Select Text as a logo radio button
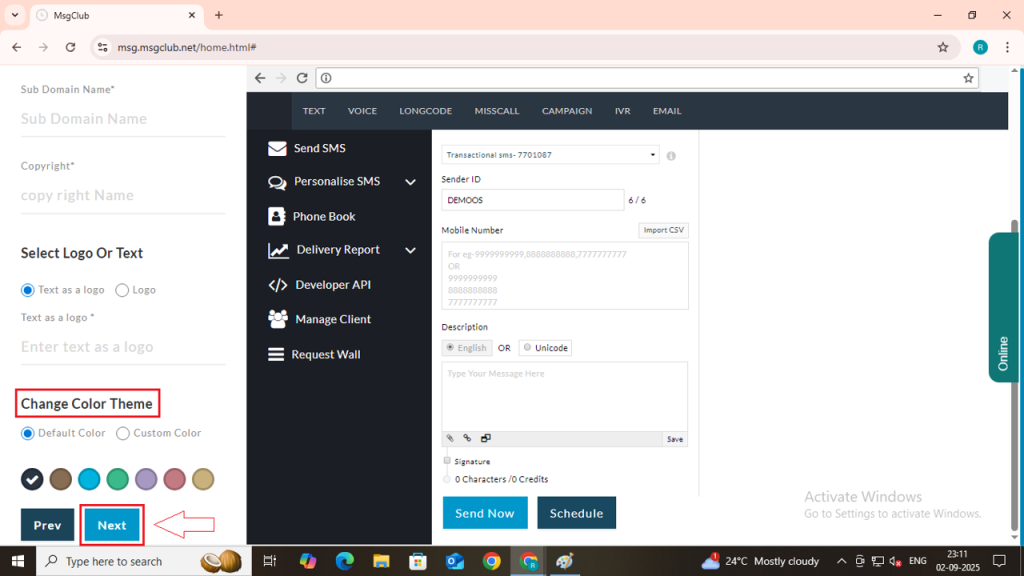This screenshot has width=1024, height=576. 27,290
